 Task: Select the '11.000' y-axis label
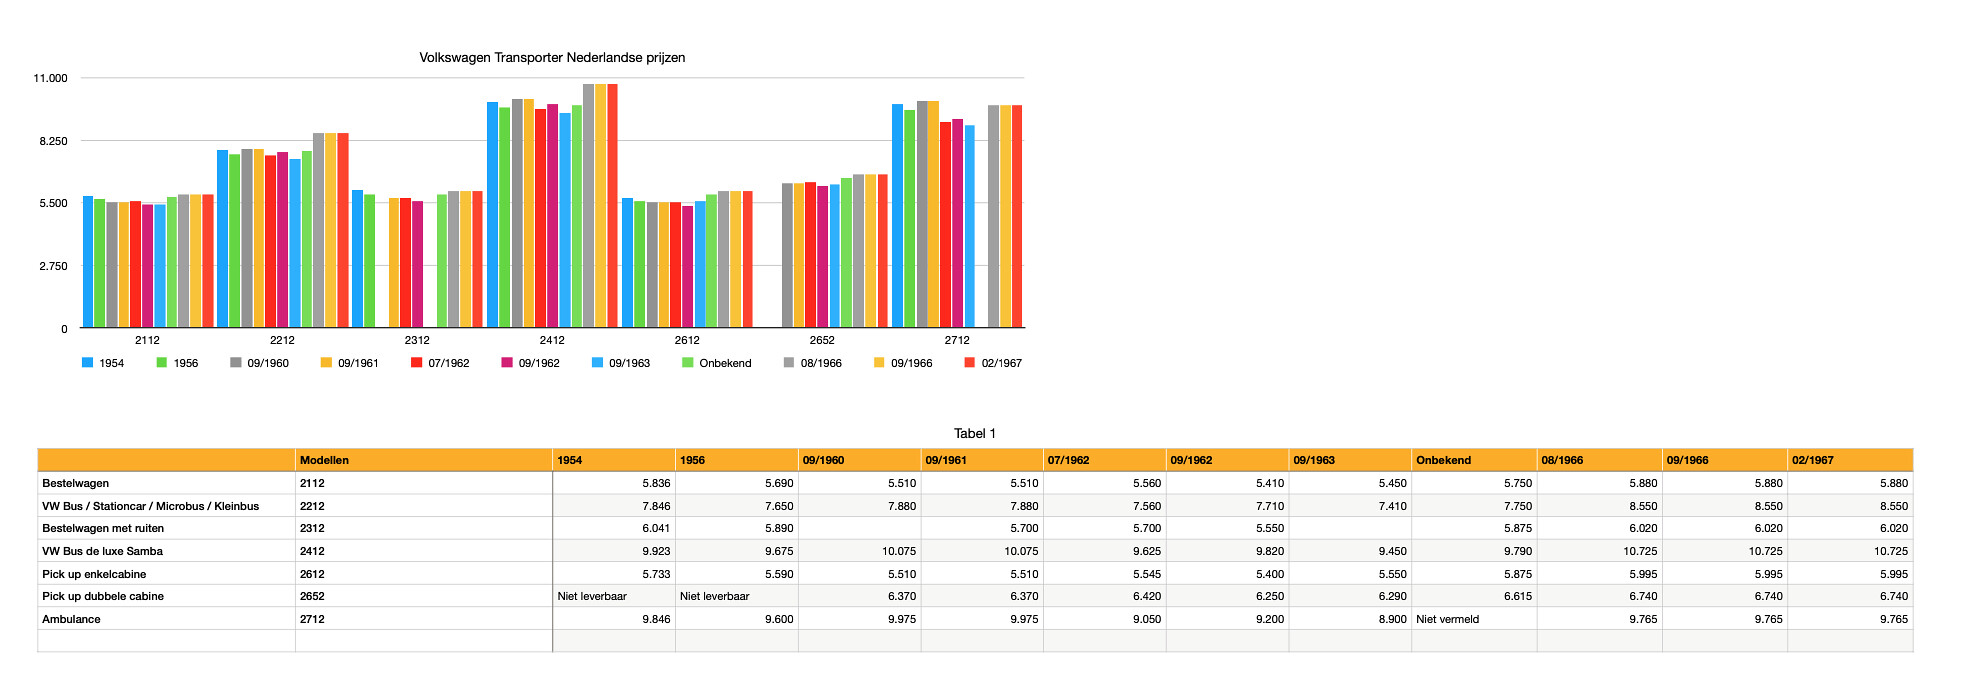click(x=51, y=78)
